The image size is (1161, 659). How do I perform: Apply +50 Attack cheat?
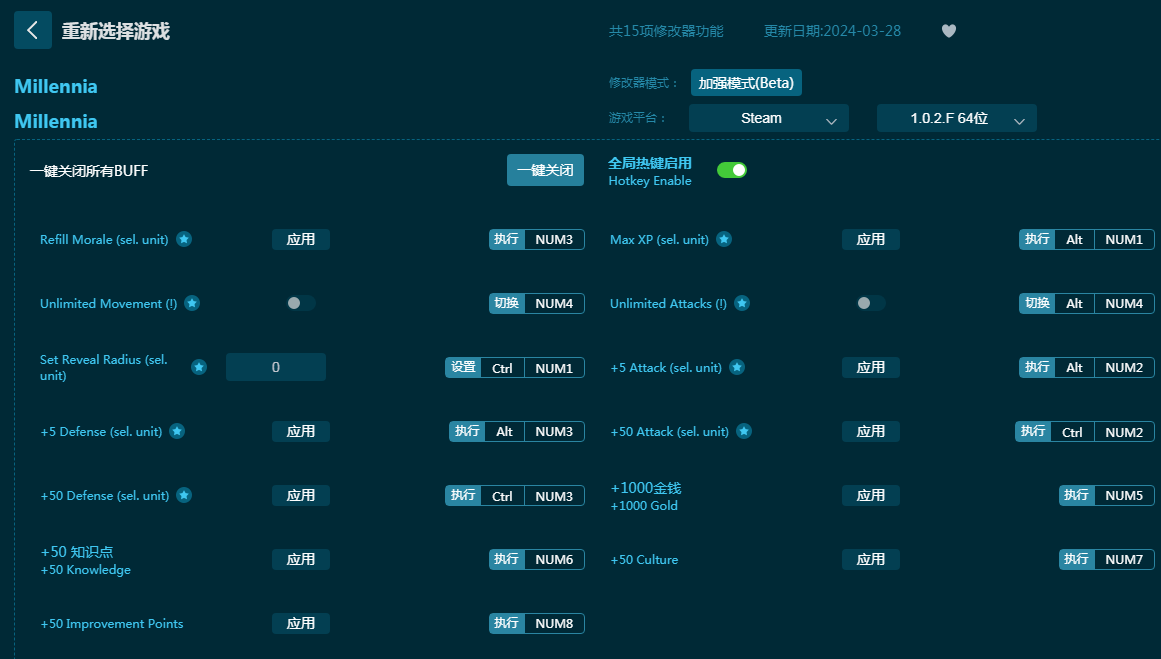871,431
